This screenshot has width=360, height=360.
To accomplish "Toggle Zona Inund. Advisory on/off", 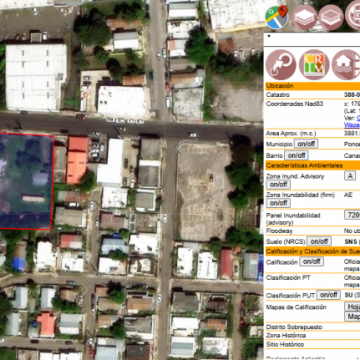I will coord(278,185).
